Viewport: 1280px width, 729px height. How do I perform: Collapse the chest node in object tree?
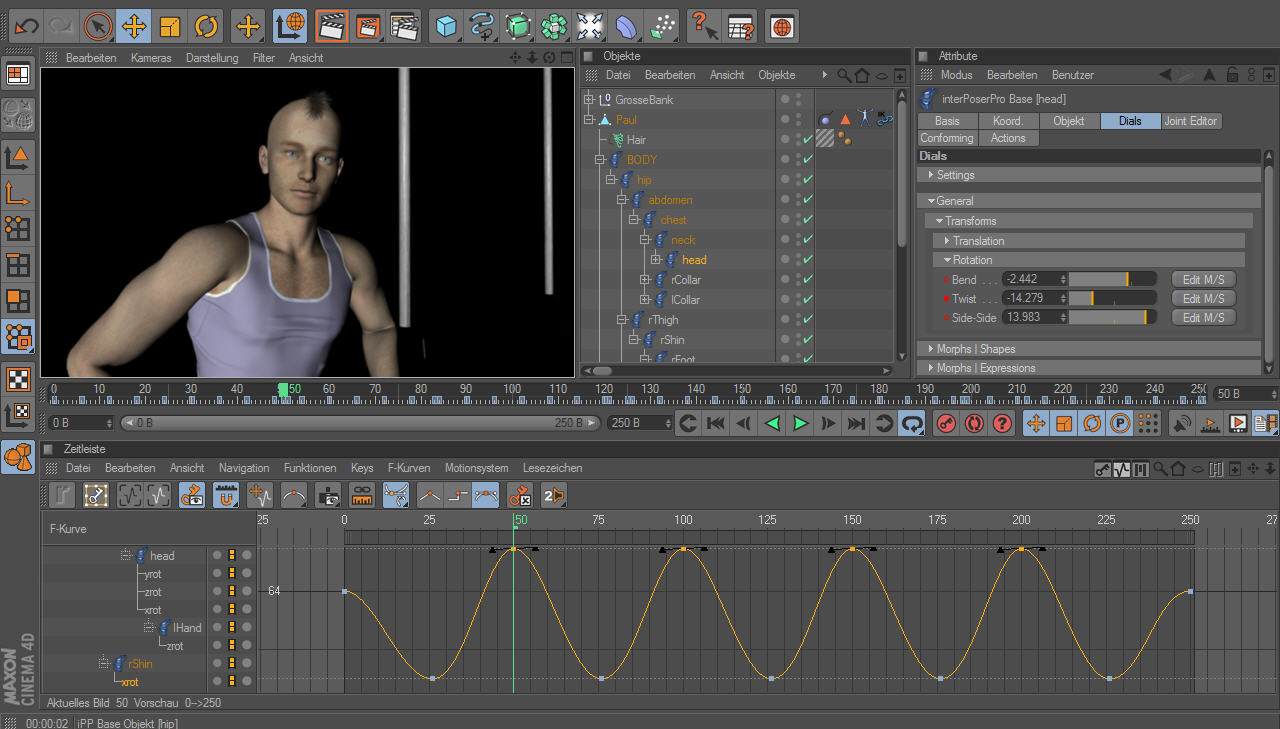[633, 220]
